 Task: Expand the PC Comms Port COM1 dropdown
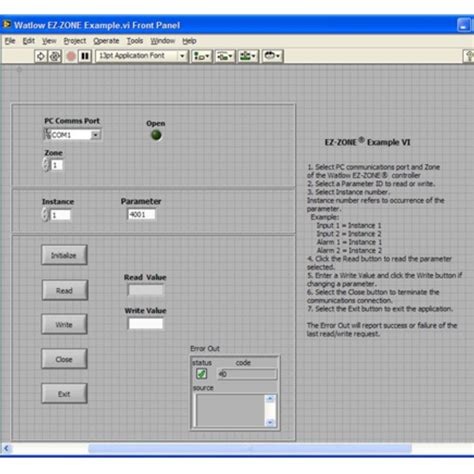[x=95, y=135]
